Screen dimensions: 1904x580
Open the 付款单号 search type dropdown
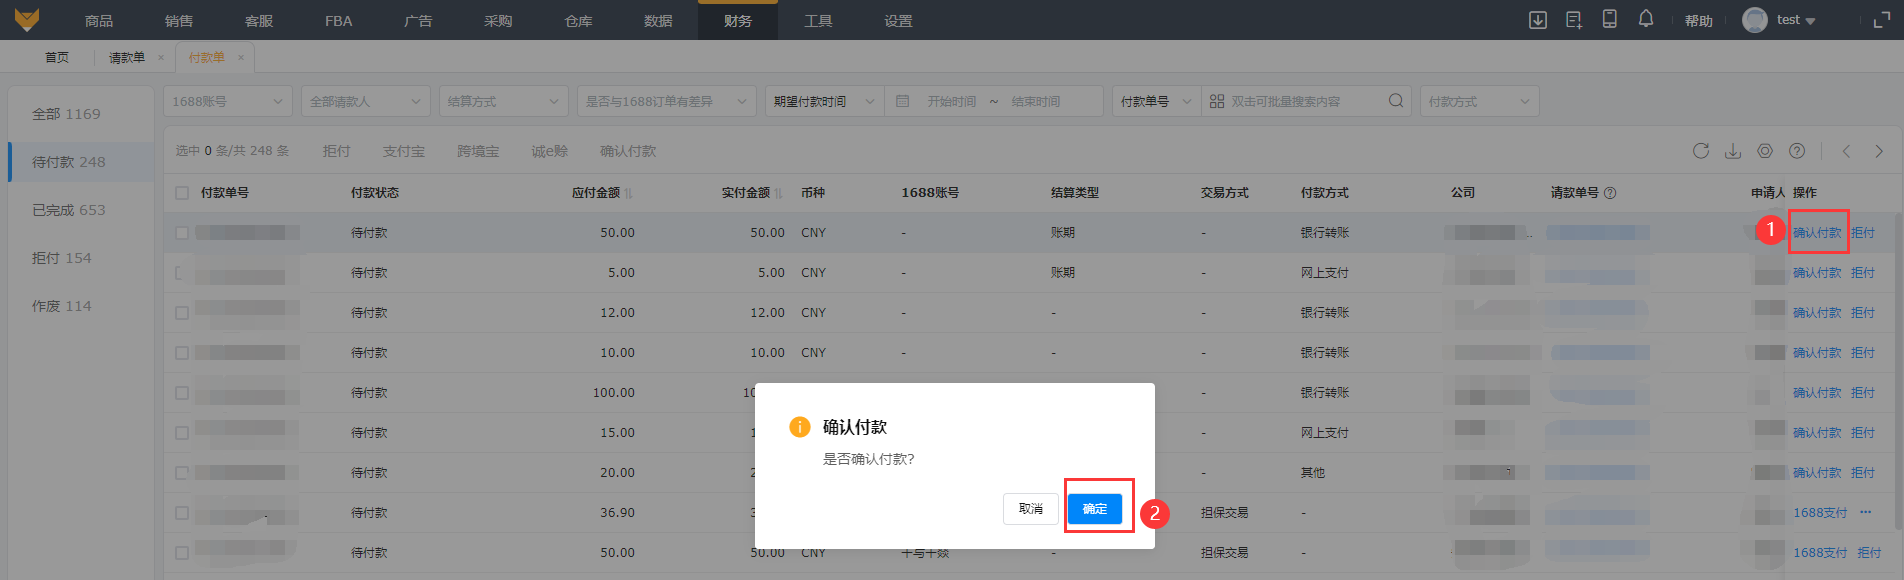[x=1156, y=101]
